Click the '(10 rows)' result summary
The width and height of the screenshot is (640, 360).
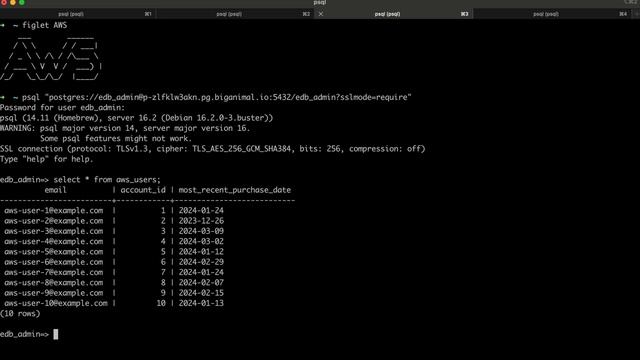coord(20,313)
